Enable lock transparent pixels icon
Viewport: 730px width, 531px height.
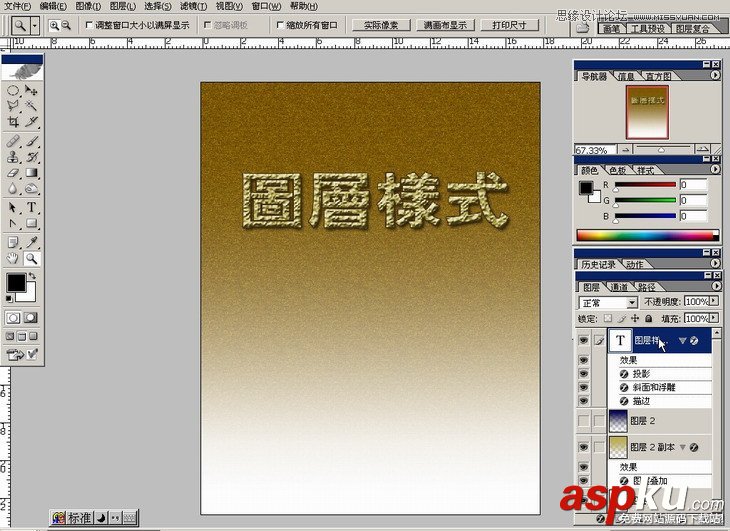[x=608, y=319]
